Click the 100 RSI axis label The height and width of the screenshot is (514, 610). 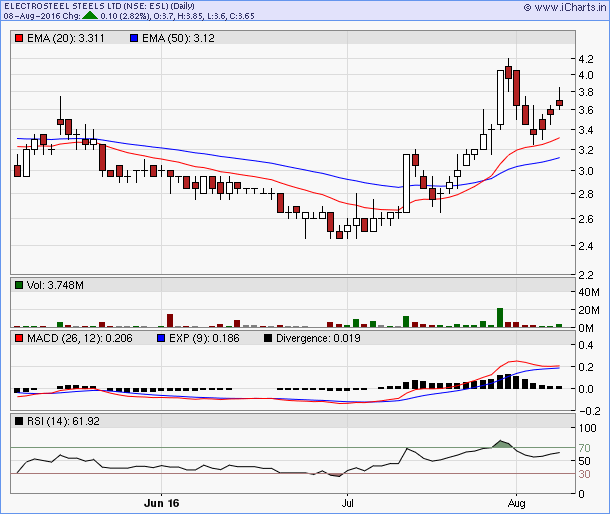pyautogui.click(x=587, y=428)
